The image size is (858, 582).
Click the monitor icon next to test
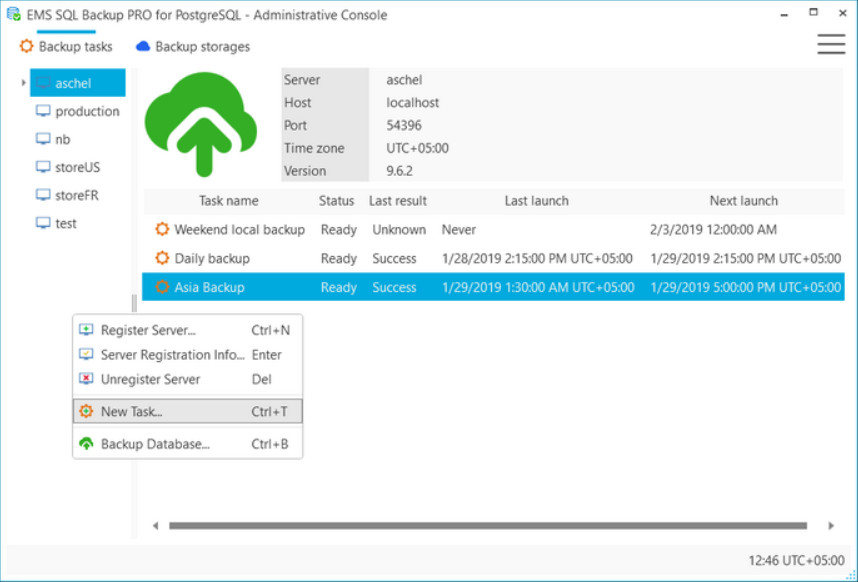click(x=43, y=223)
